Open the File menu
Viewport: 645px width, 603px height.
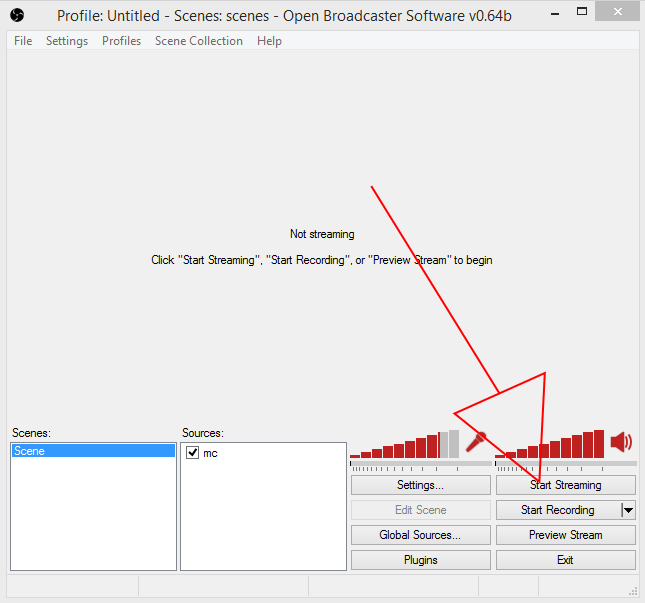(23, 41)
